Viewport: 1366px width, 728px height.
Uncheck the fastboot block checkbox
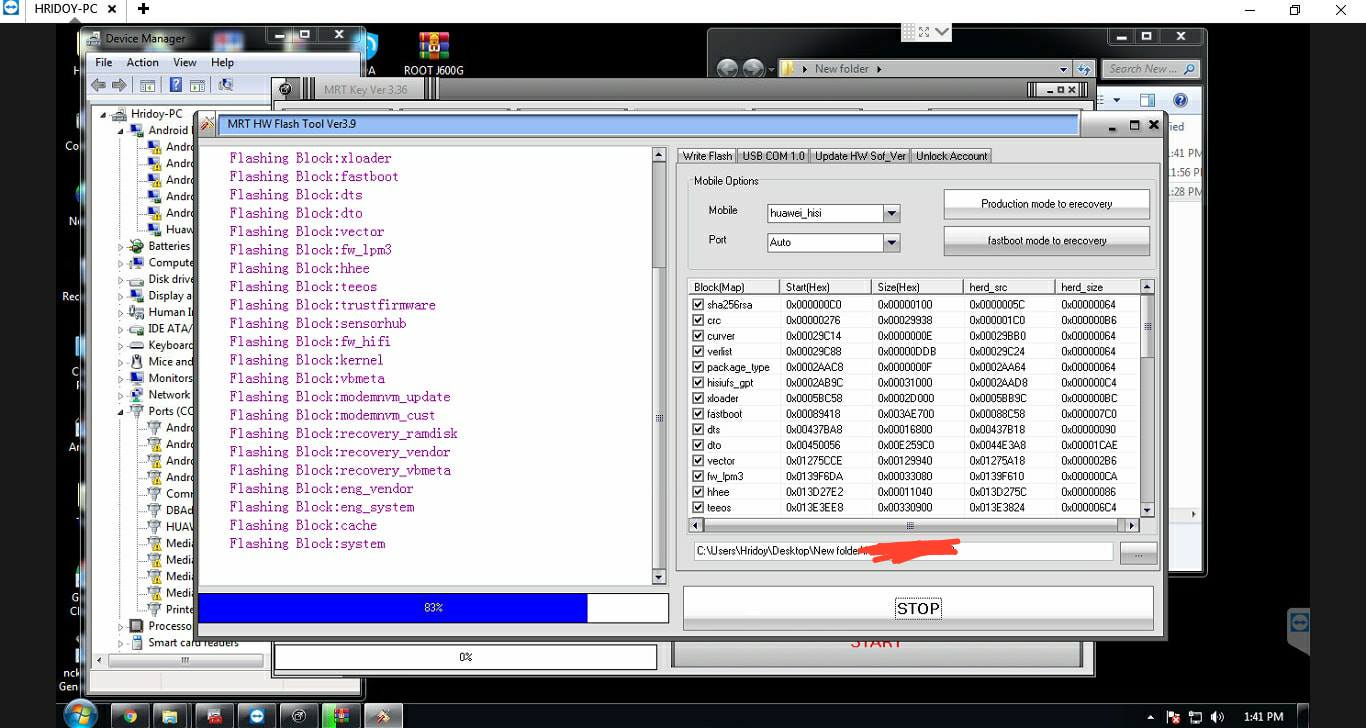click(698, 414)
